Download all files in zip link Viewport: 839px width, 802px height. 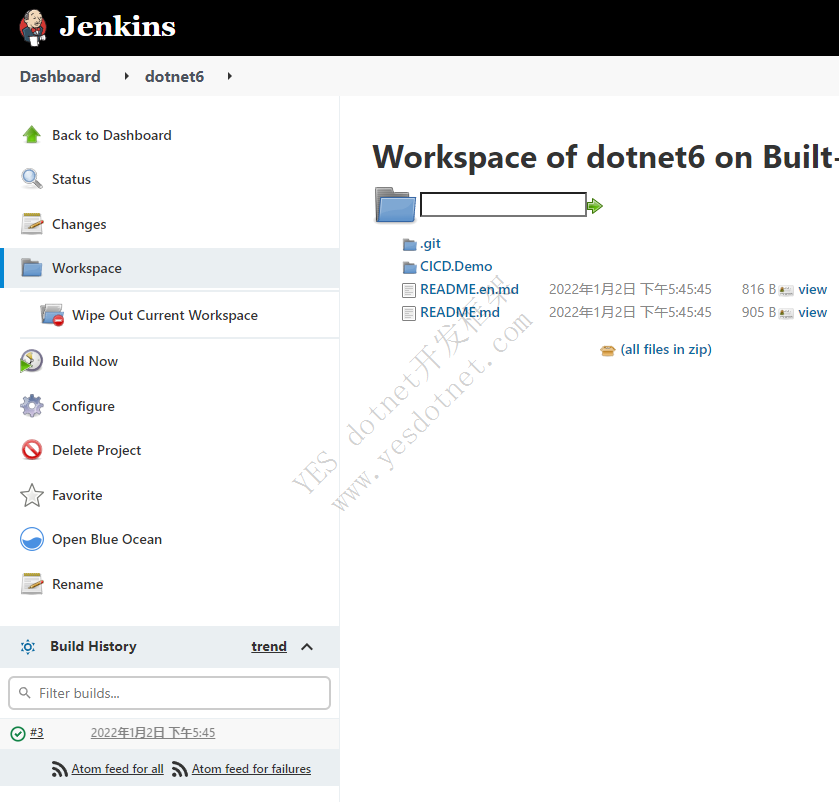tap(666, 349)
